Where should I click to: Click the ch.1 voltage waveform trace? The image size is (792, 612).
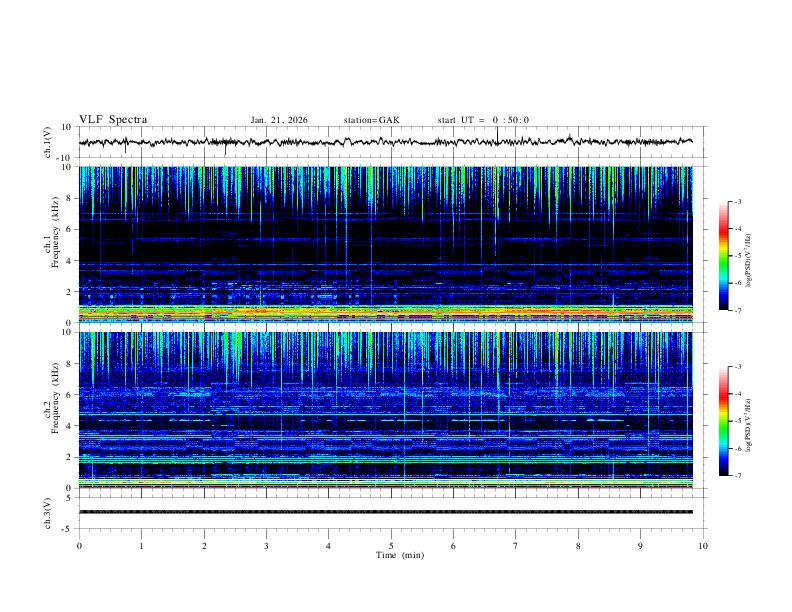[385, 142]
